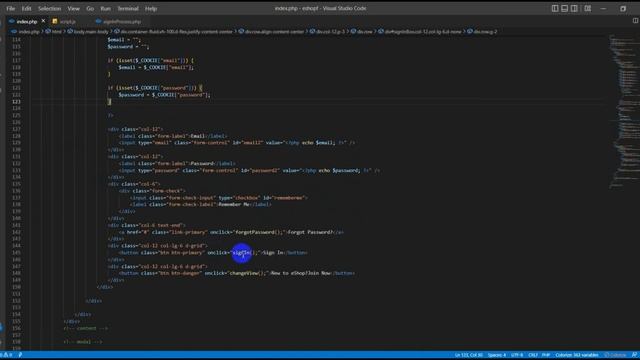Screen dimensions: 640x360
Task: Toggle the bottom panel layout icon
Action: click(564, 8)
